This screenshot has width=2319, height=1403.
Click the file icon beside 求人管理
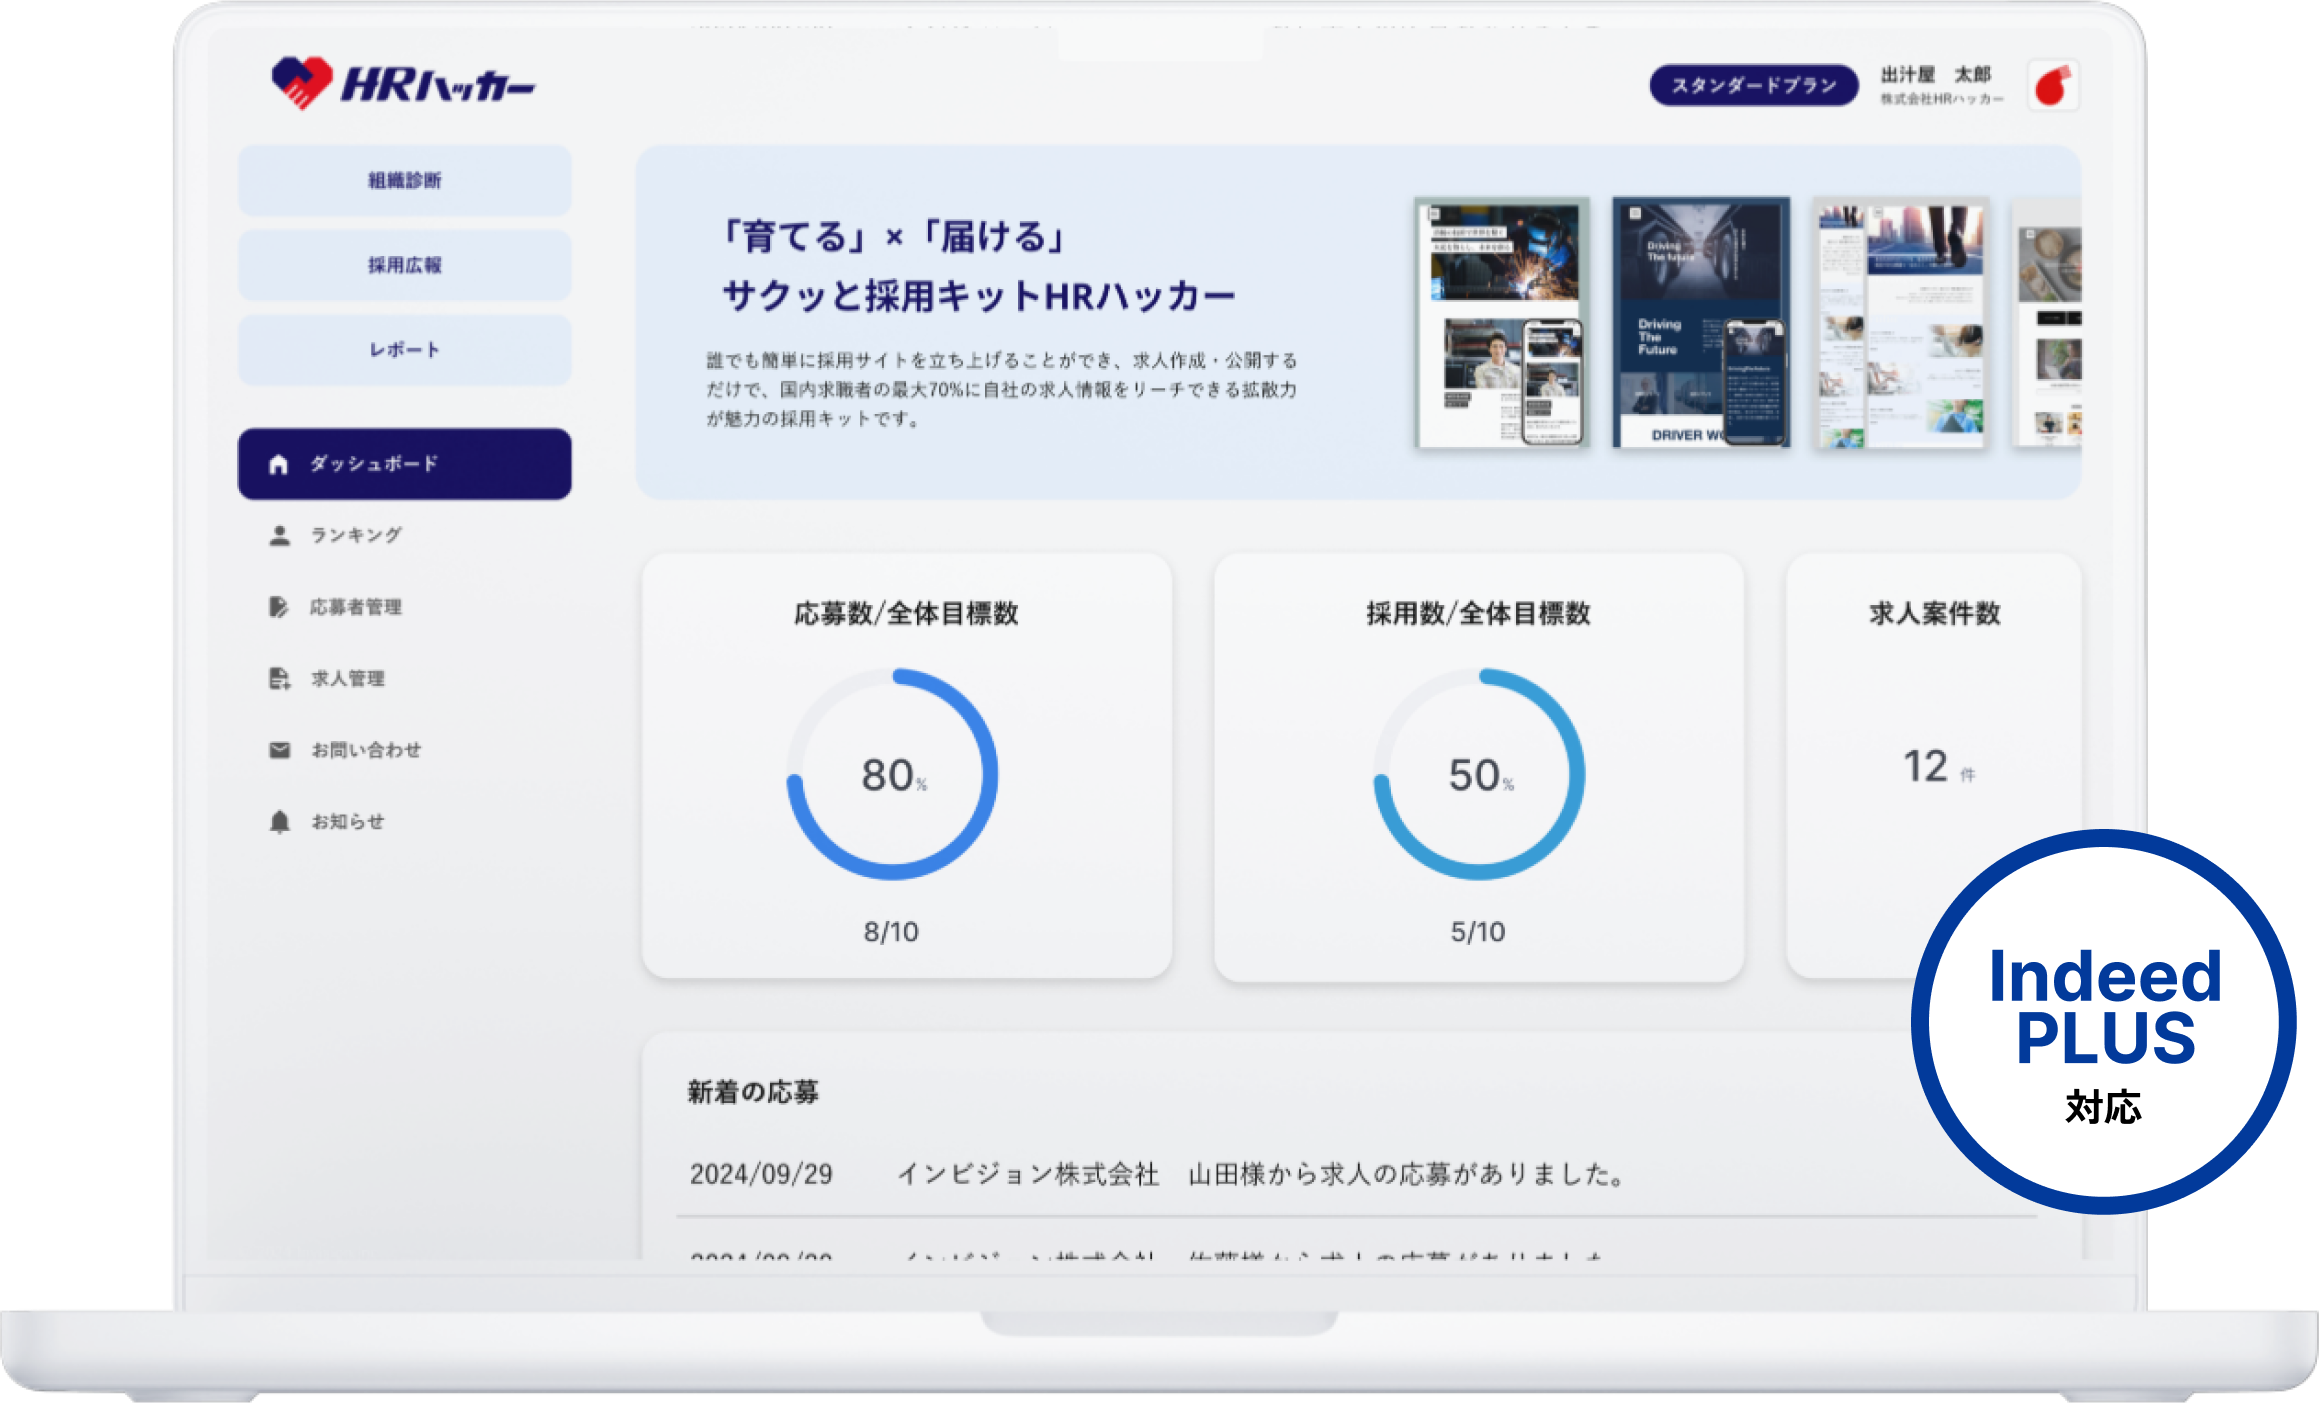point(279,679)
